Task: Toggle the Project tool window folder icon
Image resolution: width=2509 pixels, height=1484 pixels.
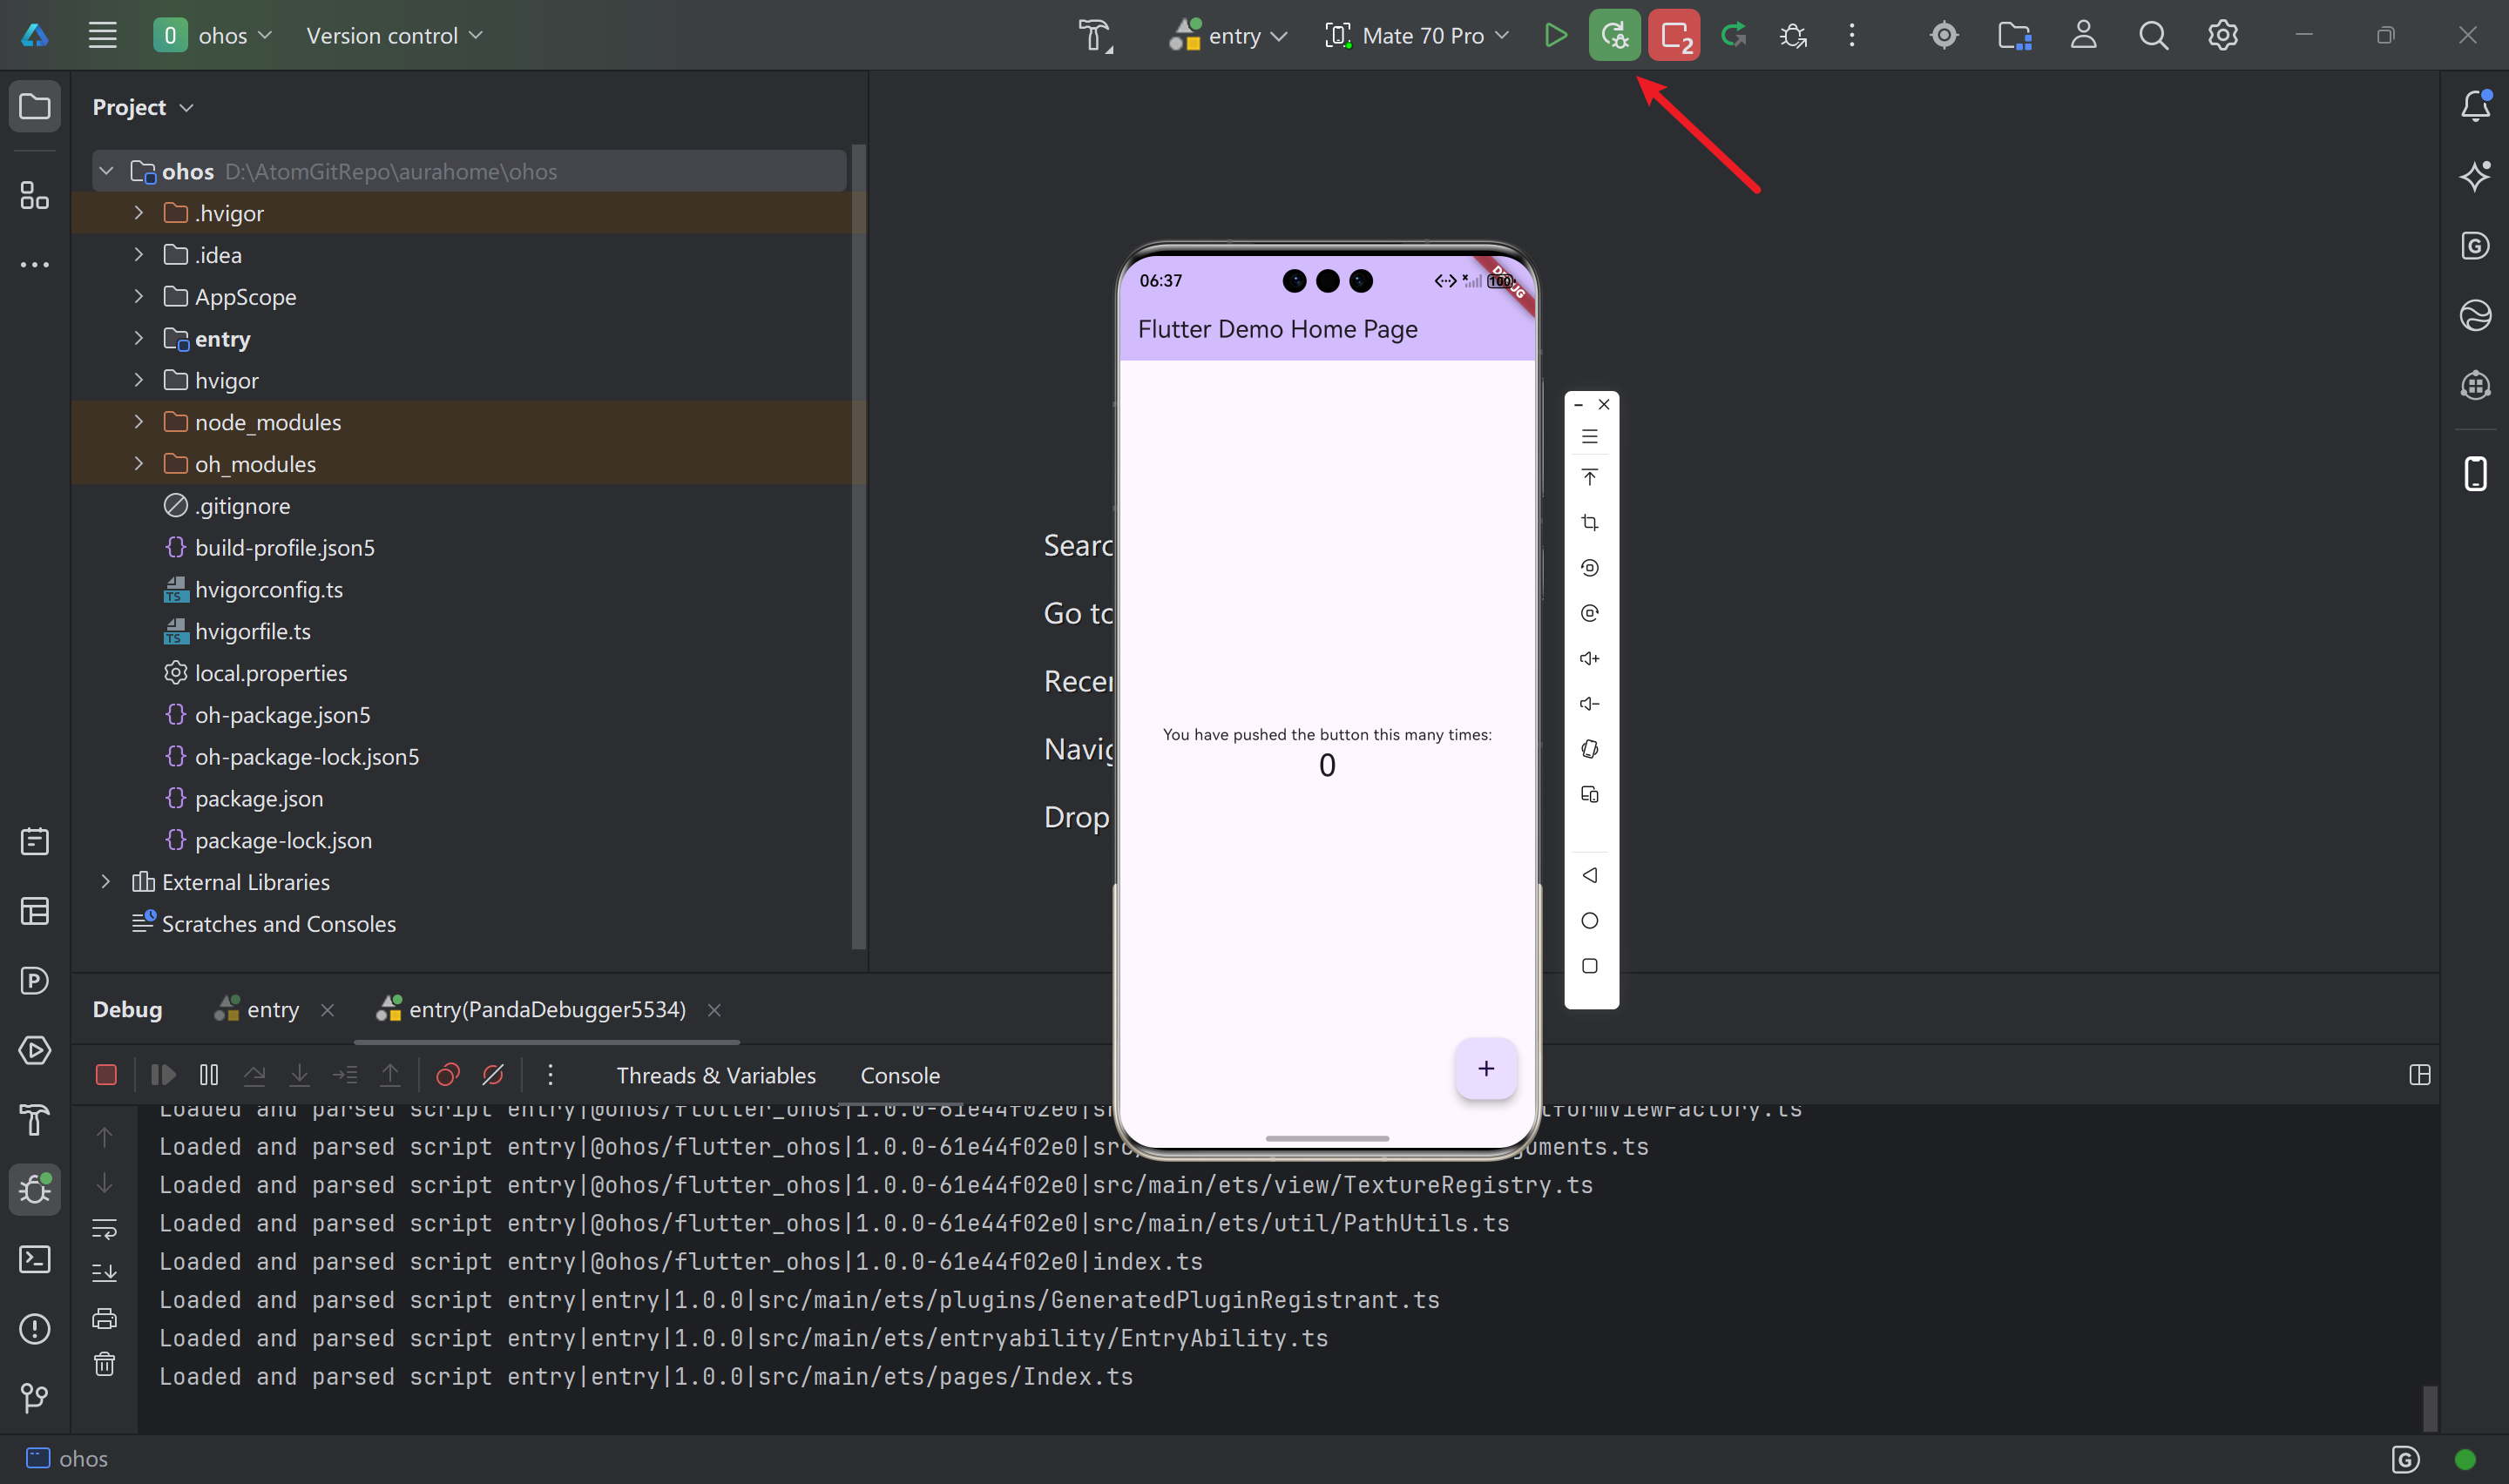Action: coord(35,106)
